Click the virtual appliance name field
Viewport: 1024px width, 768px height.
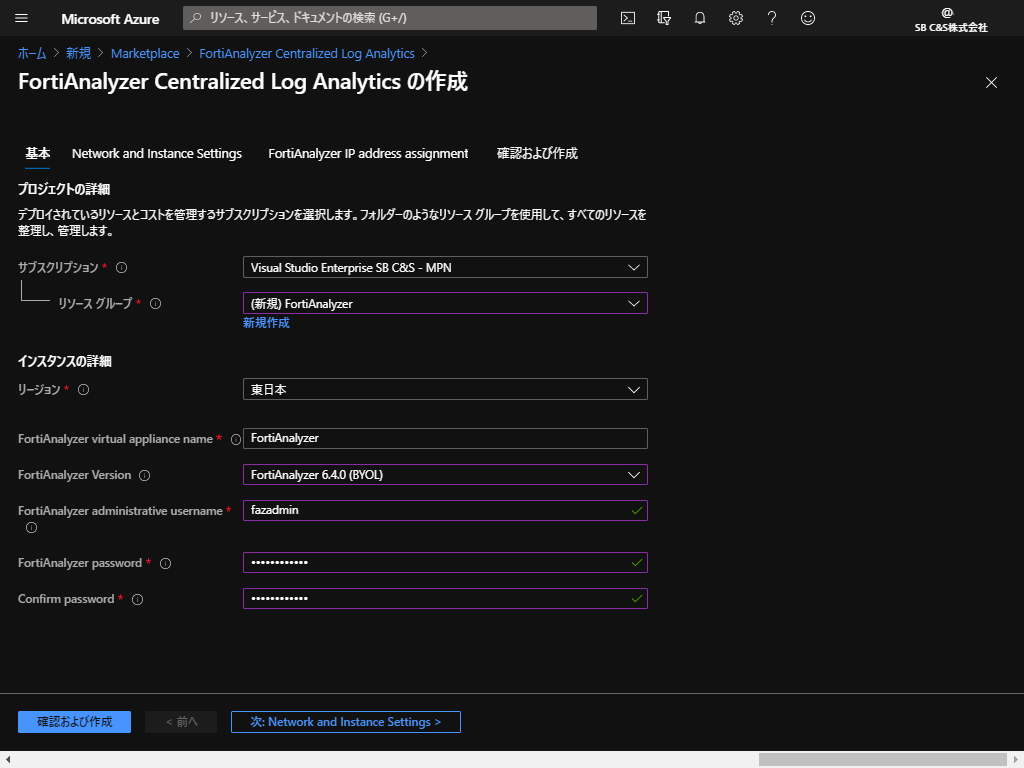coord(445,438)
